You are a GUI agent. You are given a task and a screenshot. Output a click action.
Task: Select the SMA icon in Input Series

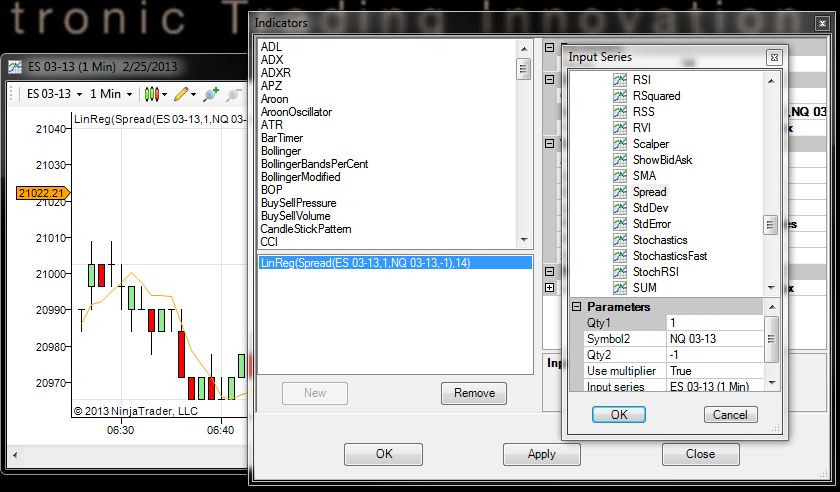coord(620,176)
